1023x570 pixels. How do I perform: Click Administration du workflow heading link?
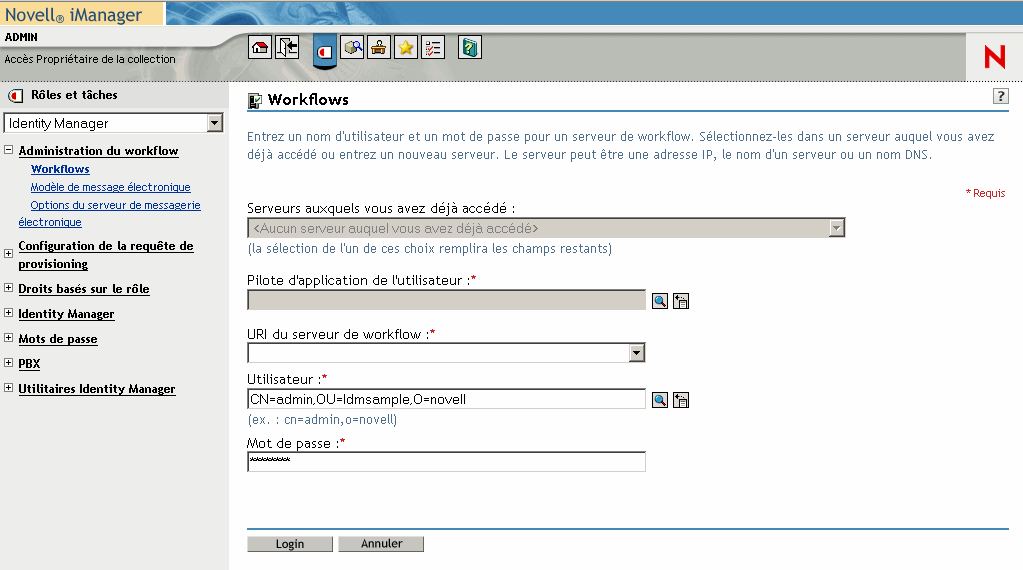tap(99, 151)
